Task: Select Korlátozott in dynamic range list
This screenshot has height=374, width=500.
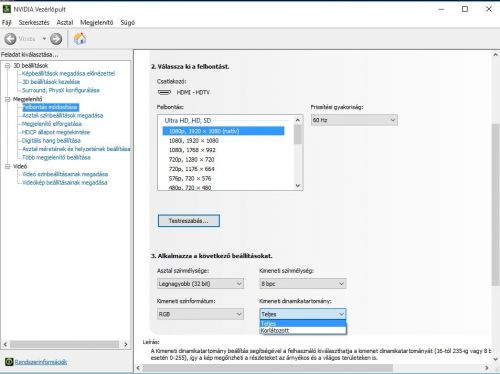Action: (x=303, y=331)
